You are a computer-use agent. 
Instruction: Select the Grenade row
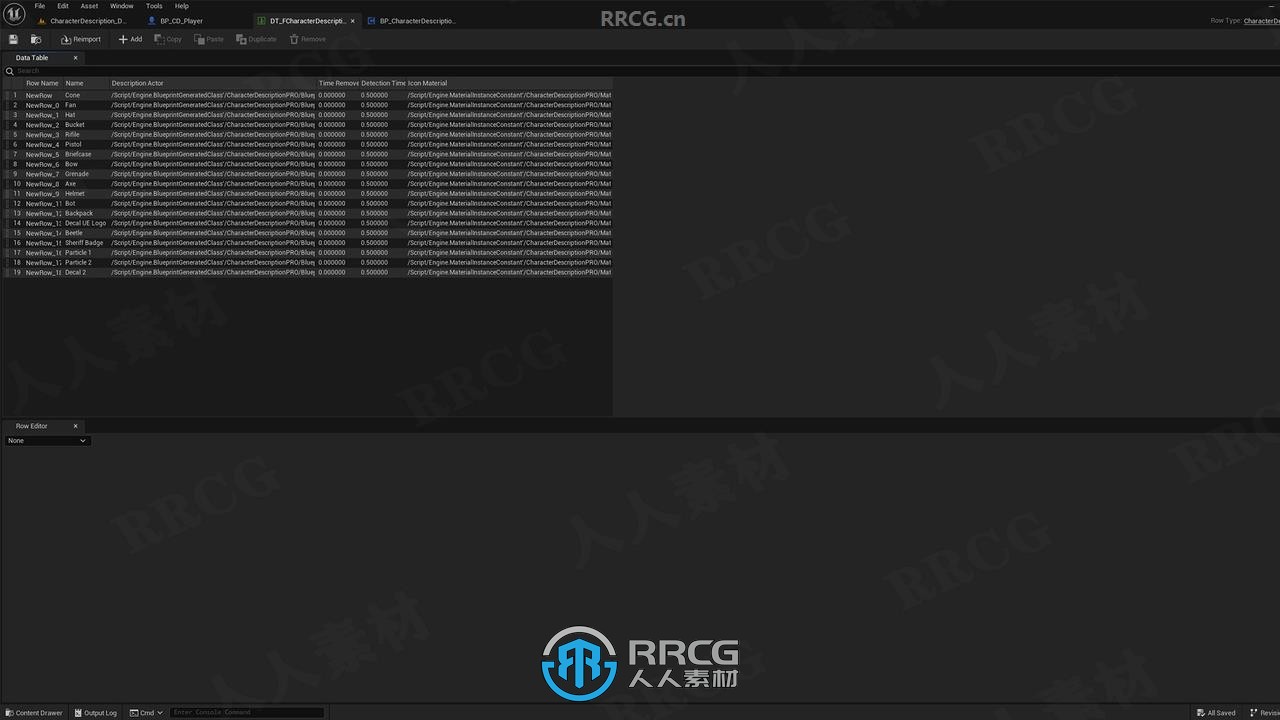click(x=308, y=174)
